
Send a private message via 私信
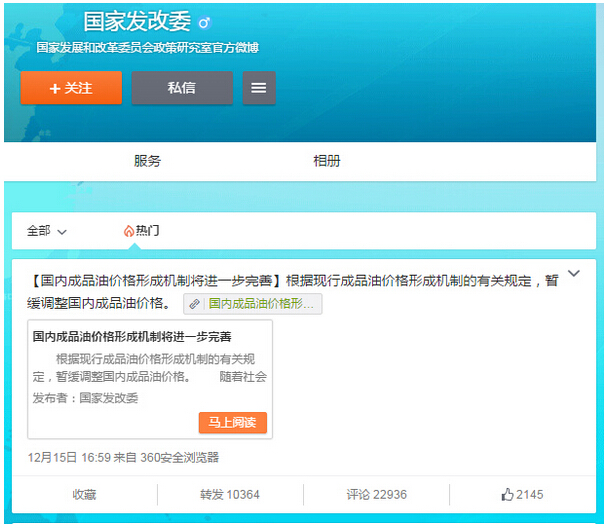(182, 88)
